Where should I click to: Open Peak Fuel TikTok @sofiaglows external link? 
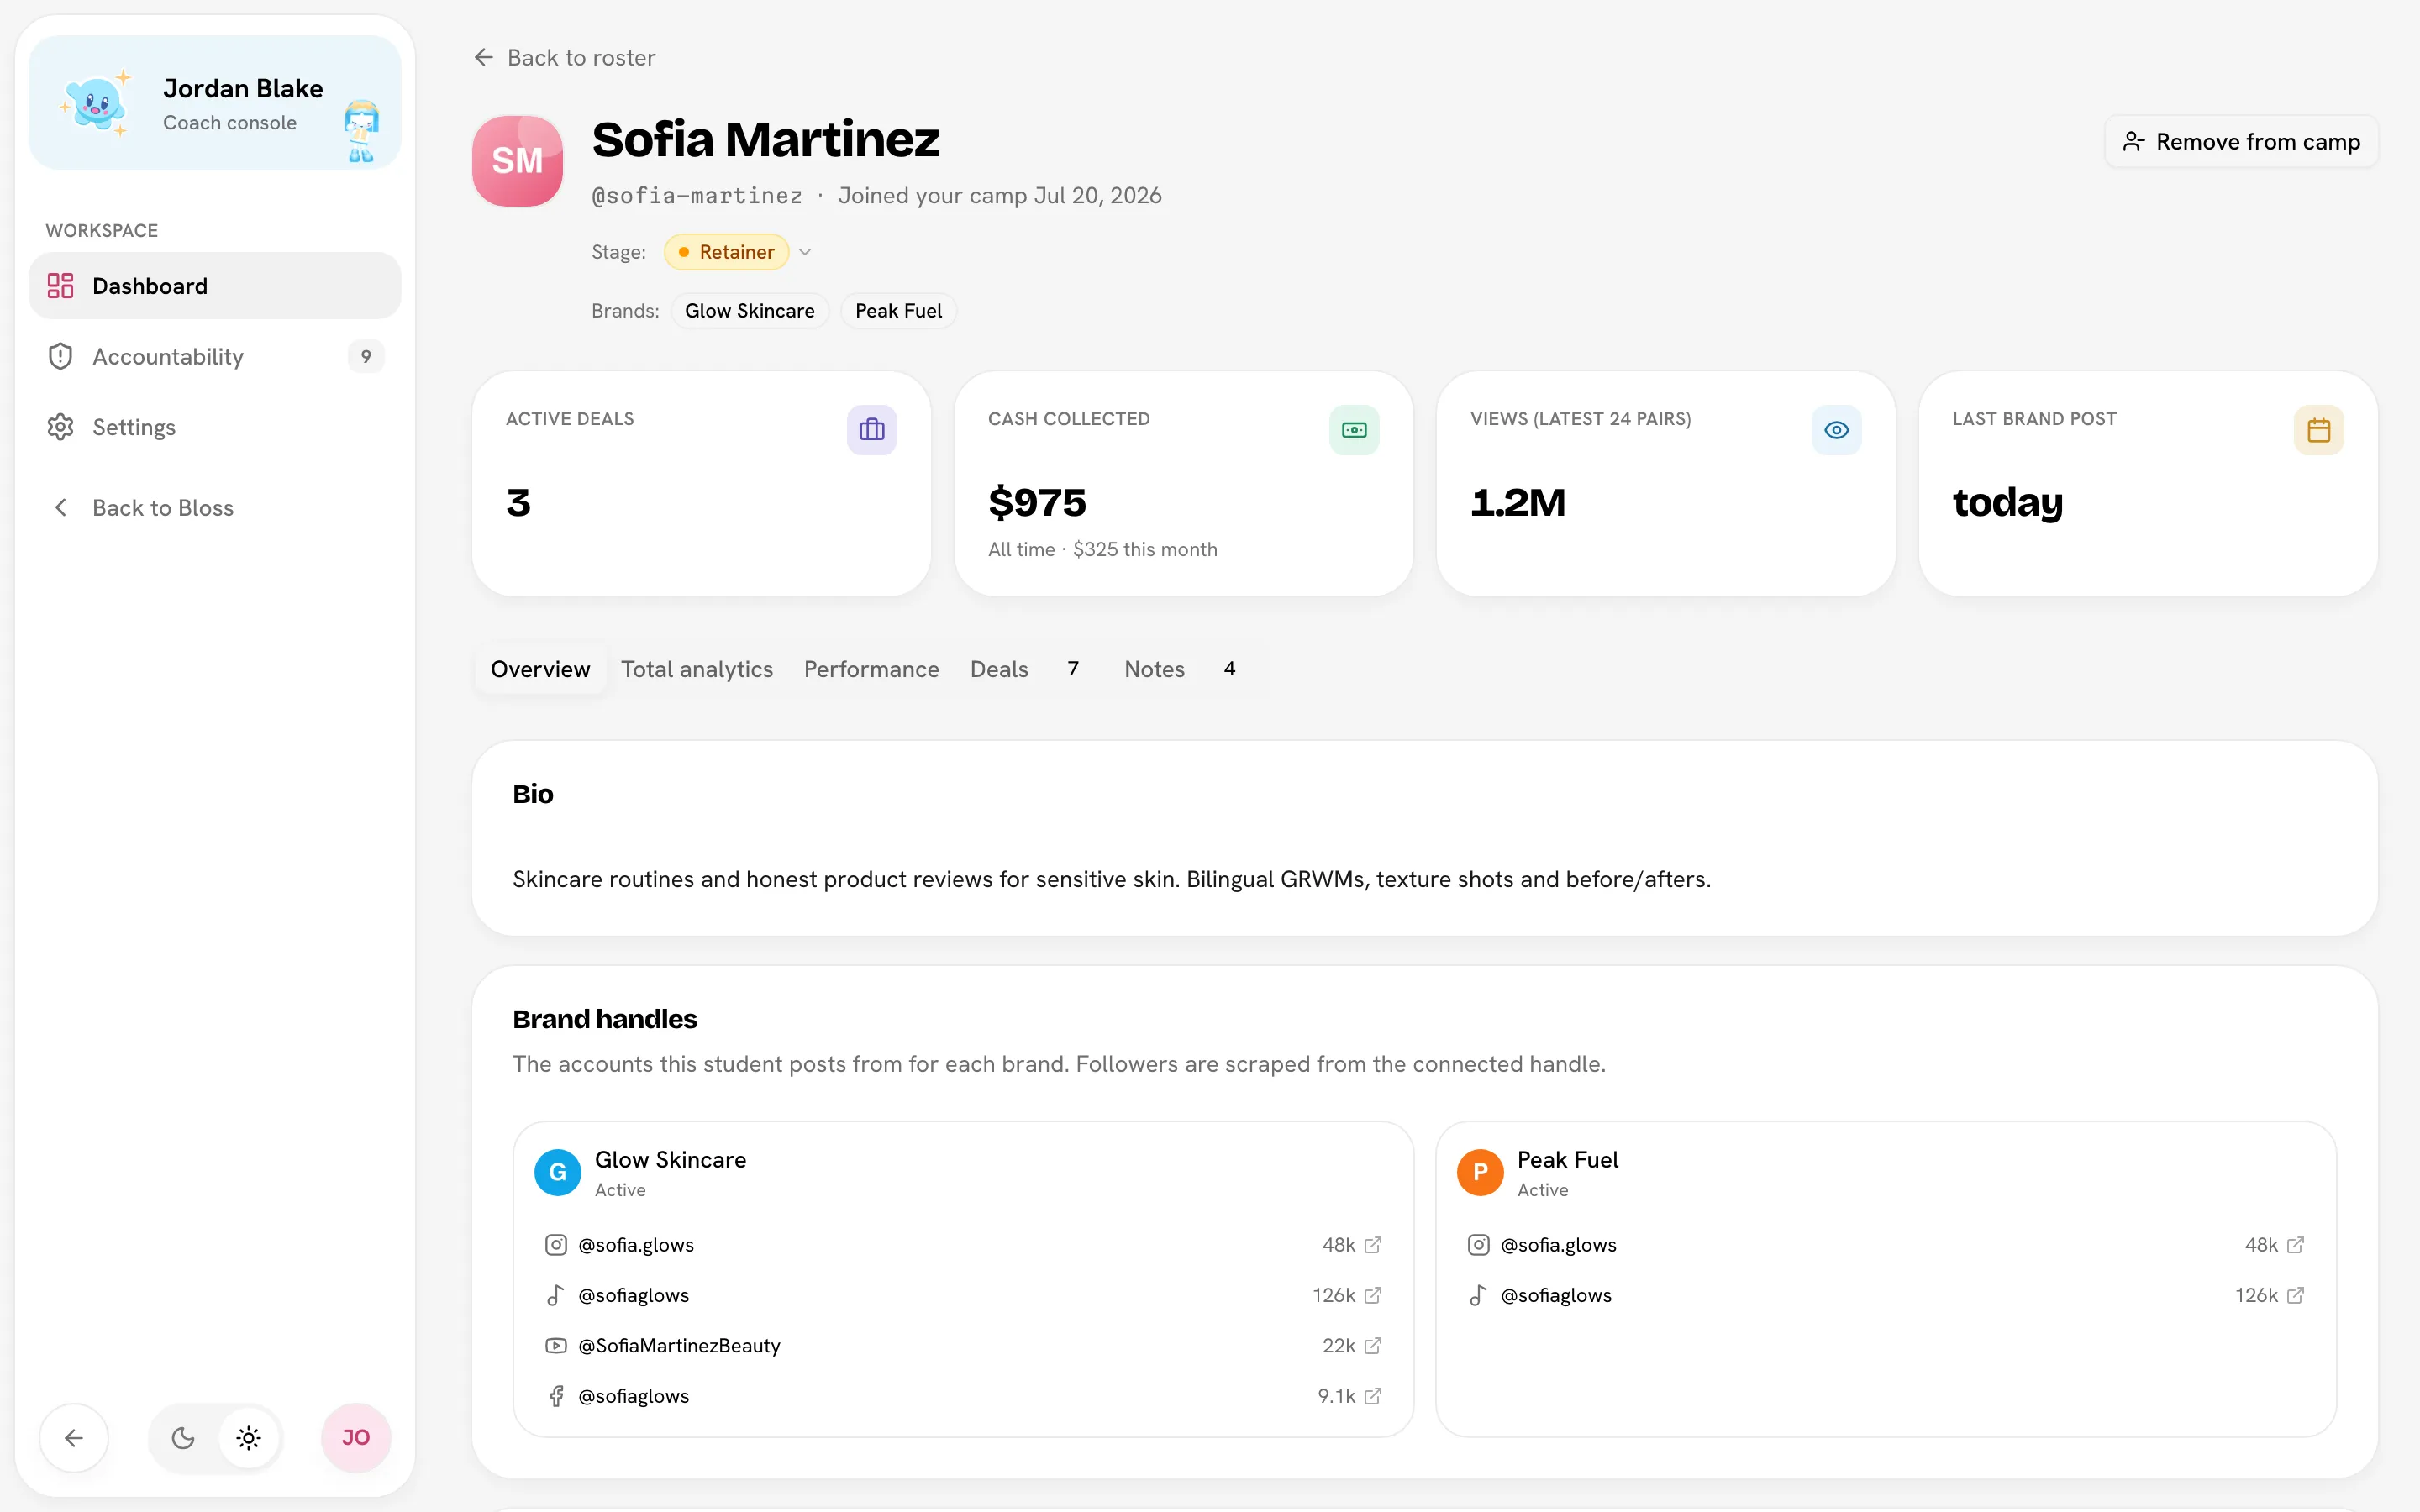[2296, 1295]
